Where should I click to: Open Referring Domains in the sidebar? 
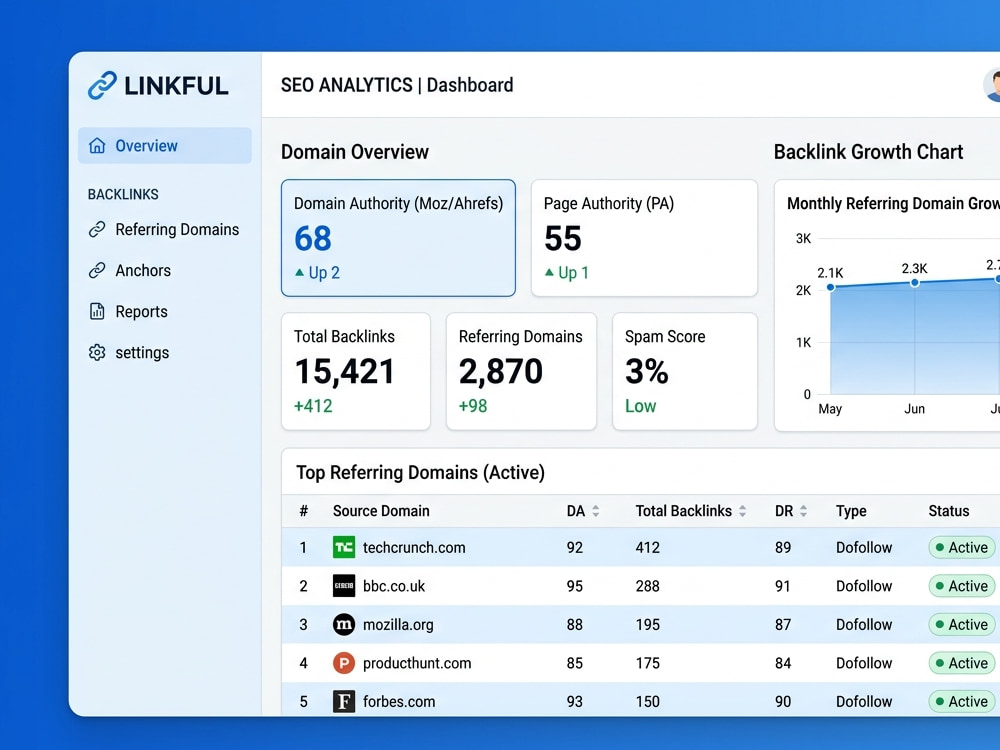coord(165,229)
